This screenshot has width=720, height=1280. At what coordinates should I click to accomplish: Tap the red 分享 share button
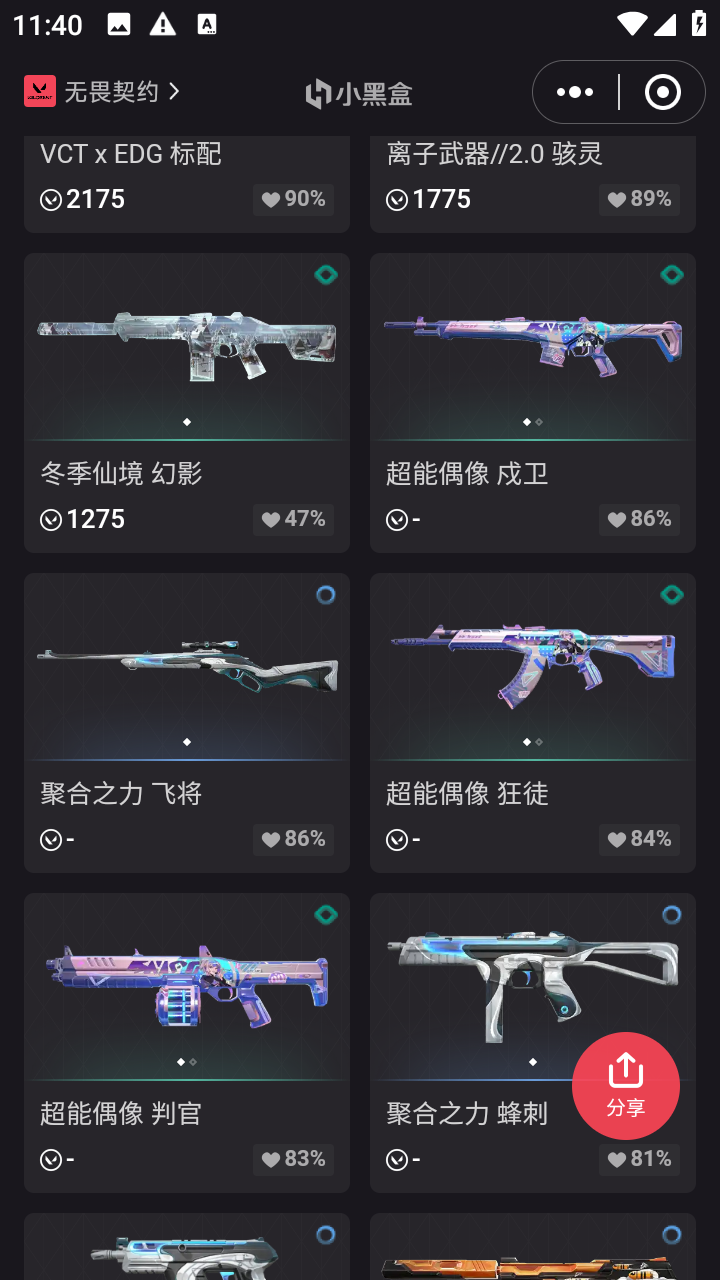[x=626, y=1086]
